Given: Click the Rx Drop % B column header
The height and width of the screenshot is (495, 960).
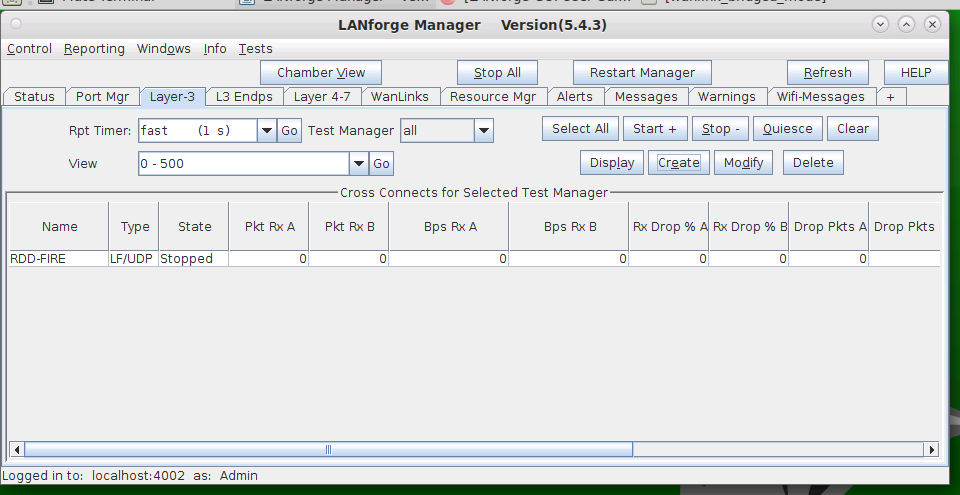Looking at the screenshot, I should (x=749, y=227).
